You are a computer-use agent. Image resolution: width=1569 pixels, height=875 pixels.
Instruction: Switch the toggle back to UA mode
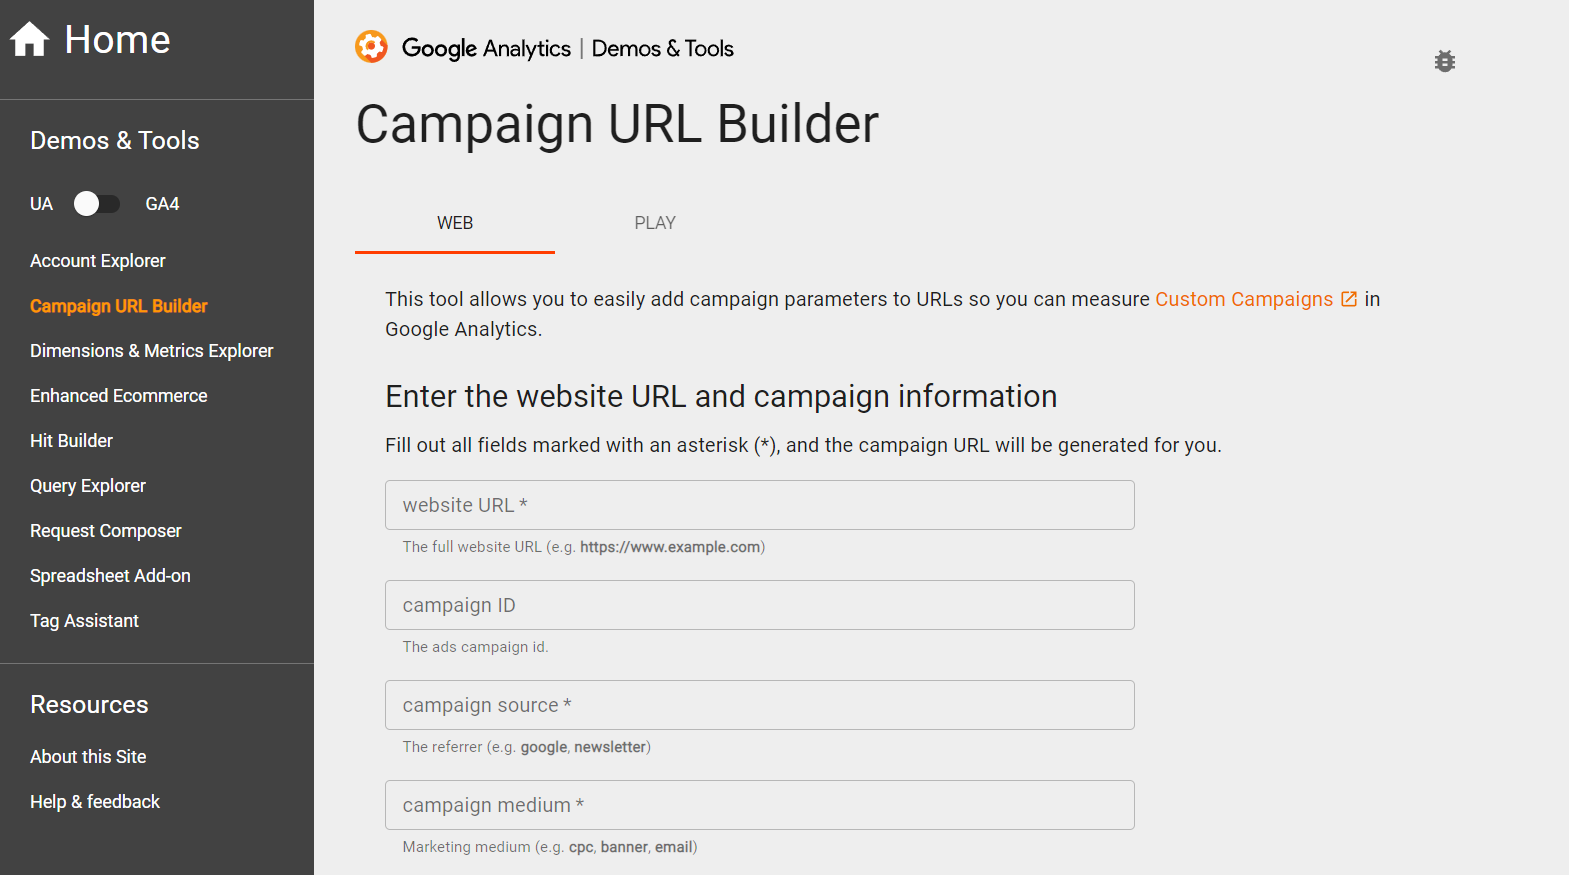click(96, 203)
